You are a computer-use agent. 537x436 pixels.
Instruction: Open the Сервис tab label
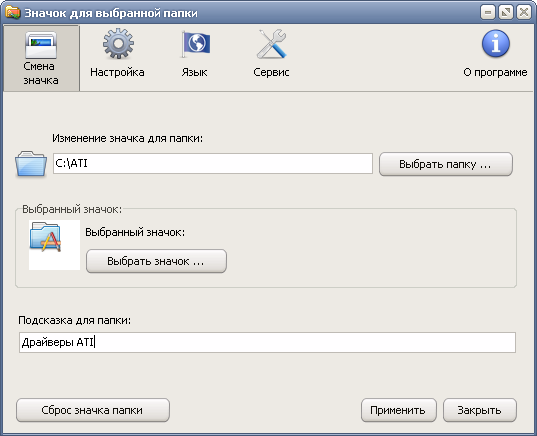click(x=271, y=72)
